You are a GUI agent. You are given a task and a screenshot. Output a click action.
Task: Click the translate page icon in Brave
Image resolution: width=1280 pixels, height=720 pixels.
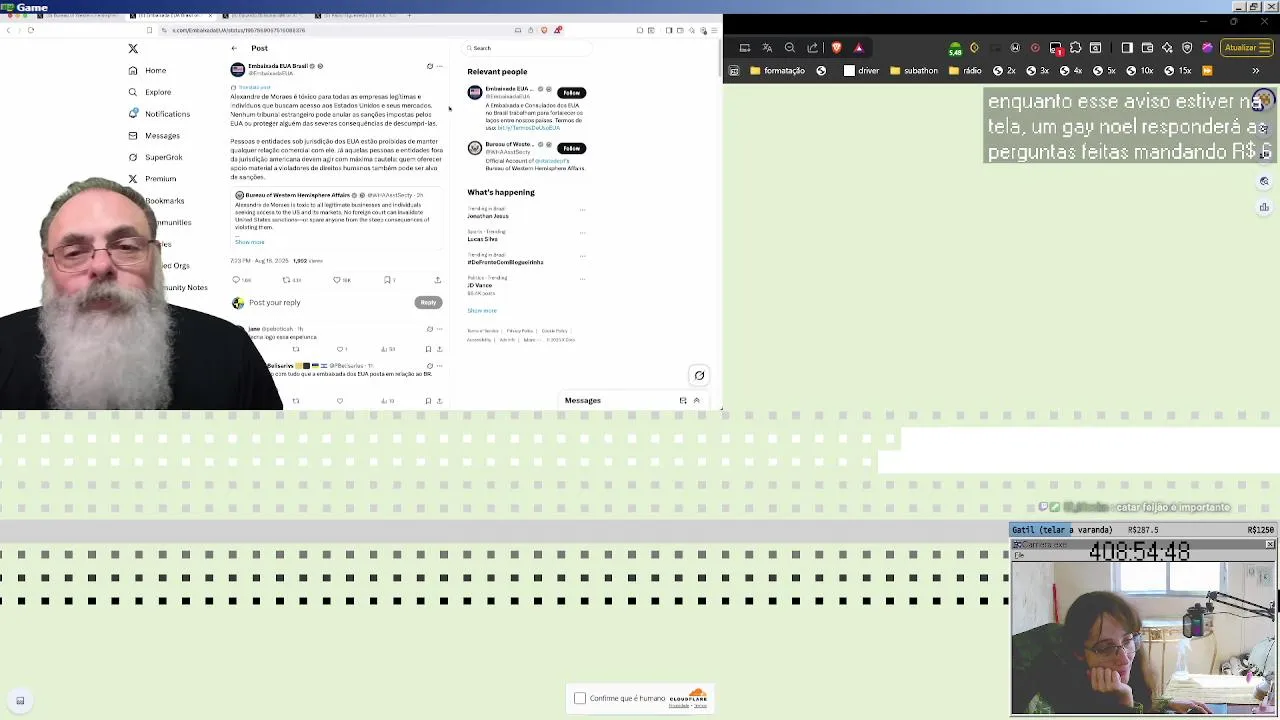pos(767,48)
